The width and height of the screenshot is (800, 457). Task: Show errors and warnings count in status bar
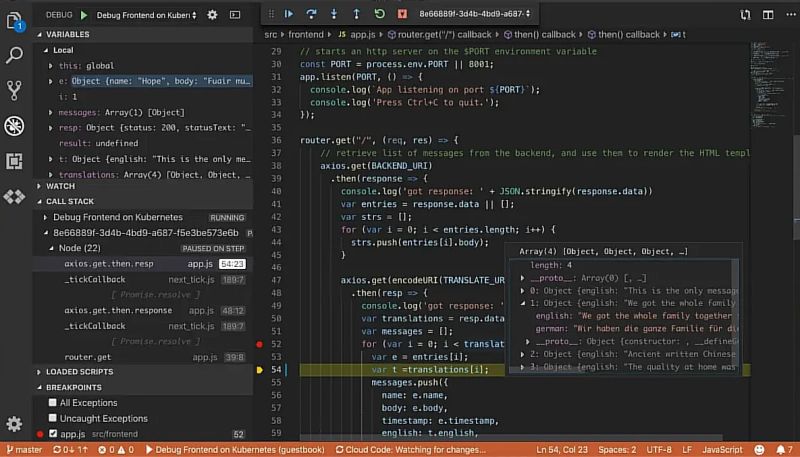coord(116,449)
